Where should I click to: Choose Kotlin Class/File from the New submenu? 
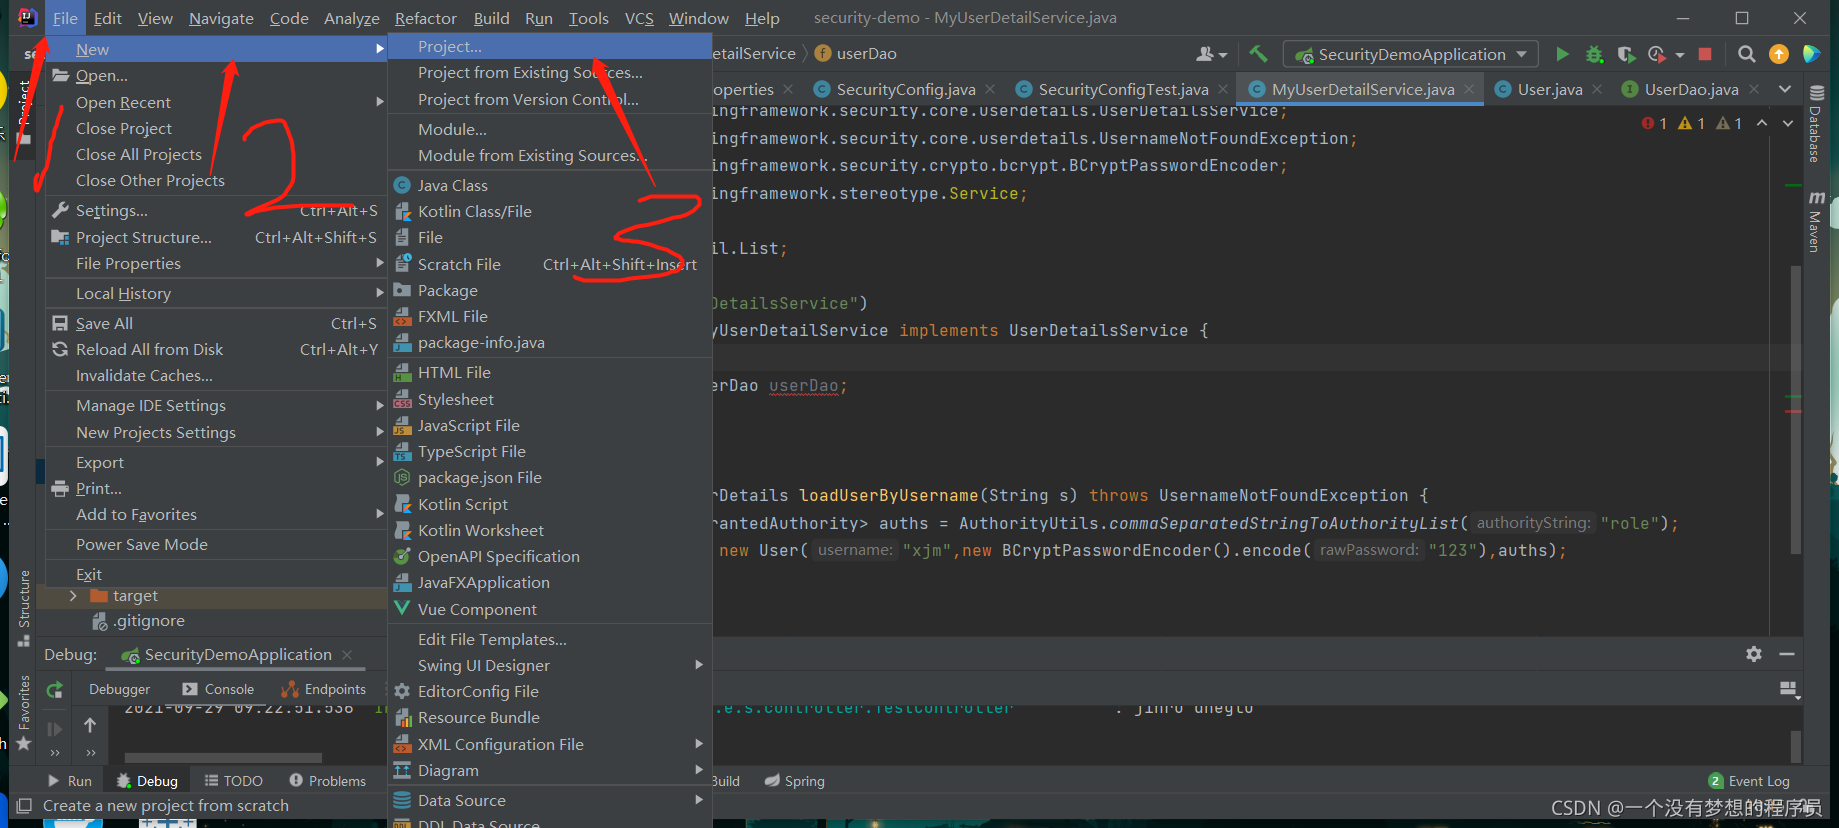pos(550,211)
